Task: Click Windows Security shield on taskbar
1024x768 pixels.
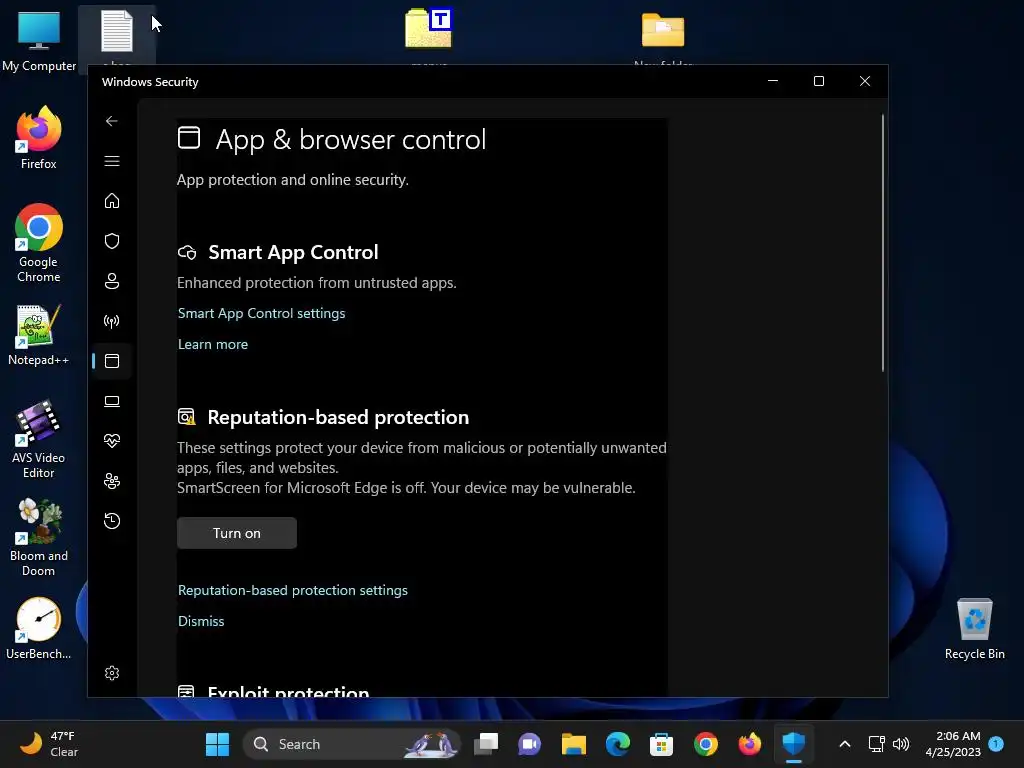Action: click(x=793, y=744)
